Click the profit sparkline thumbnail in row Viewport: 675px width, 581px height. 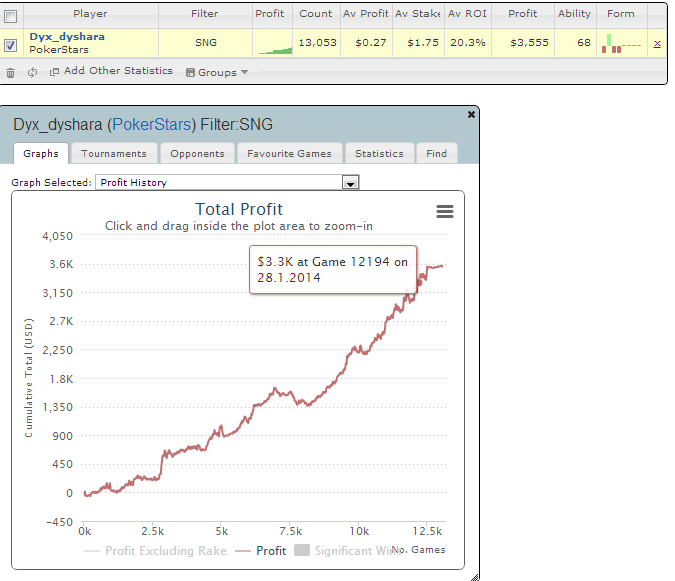(x=276, y=51)
